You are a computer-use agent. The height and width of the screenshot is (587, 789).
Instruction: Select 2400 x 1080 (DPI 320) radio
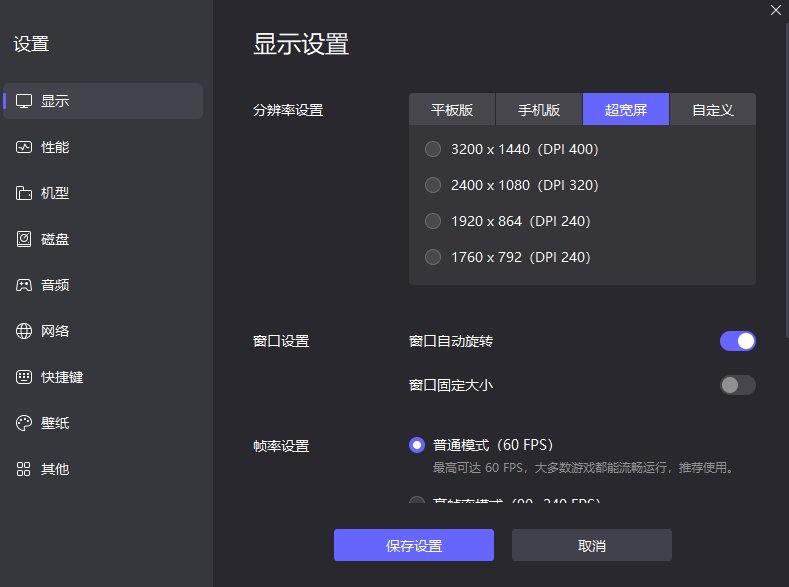tap(433, 185)
